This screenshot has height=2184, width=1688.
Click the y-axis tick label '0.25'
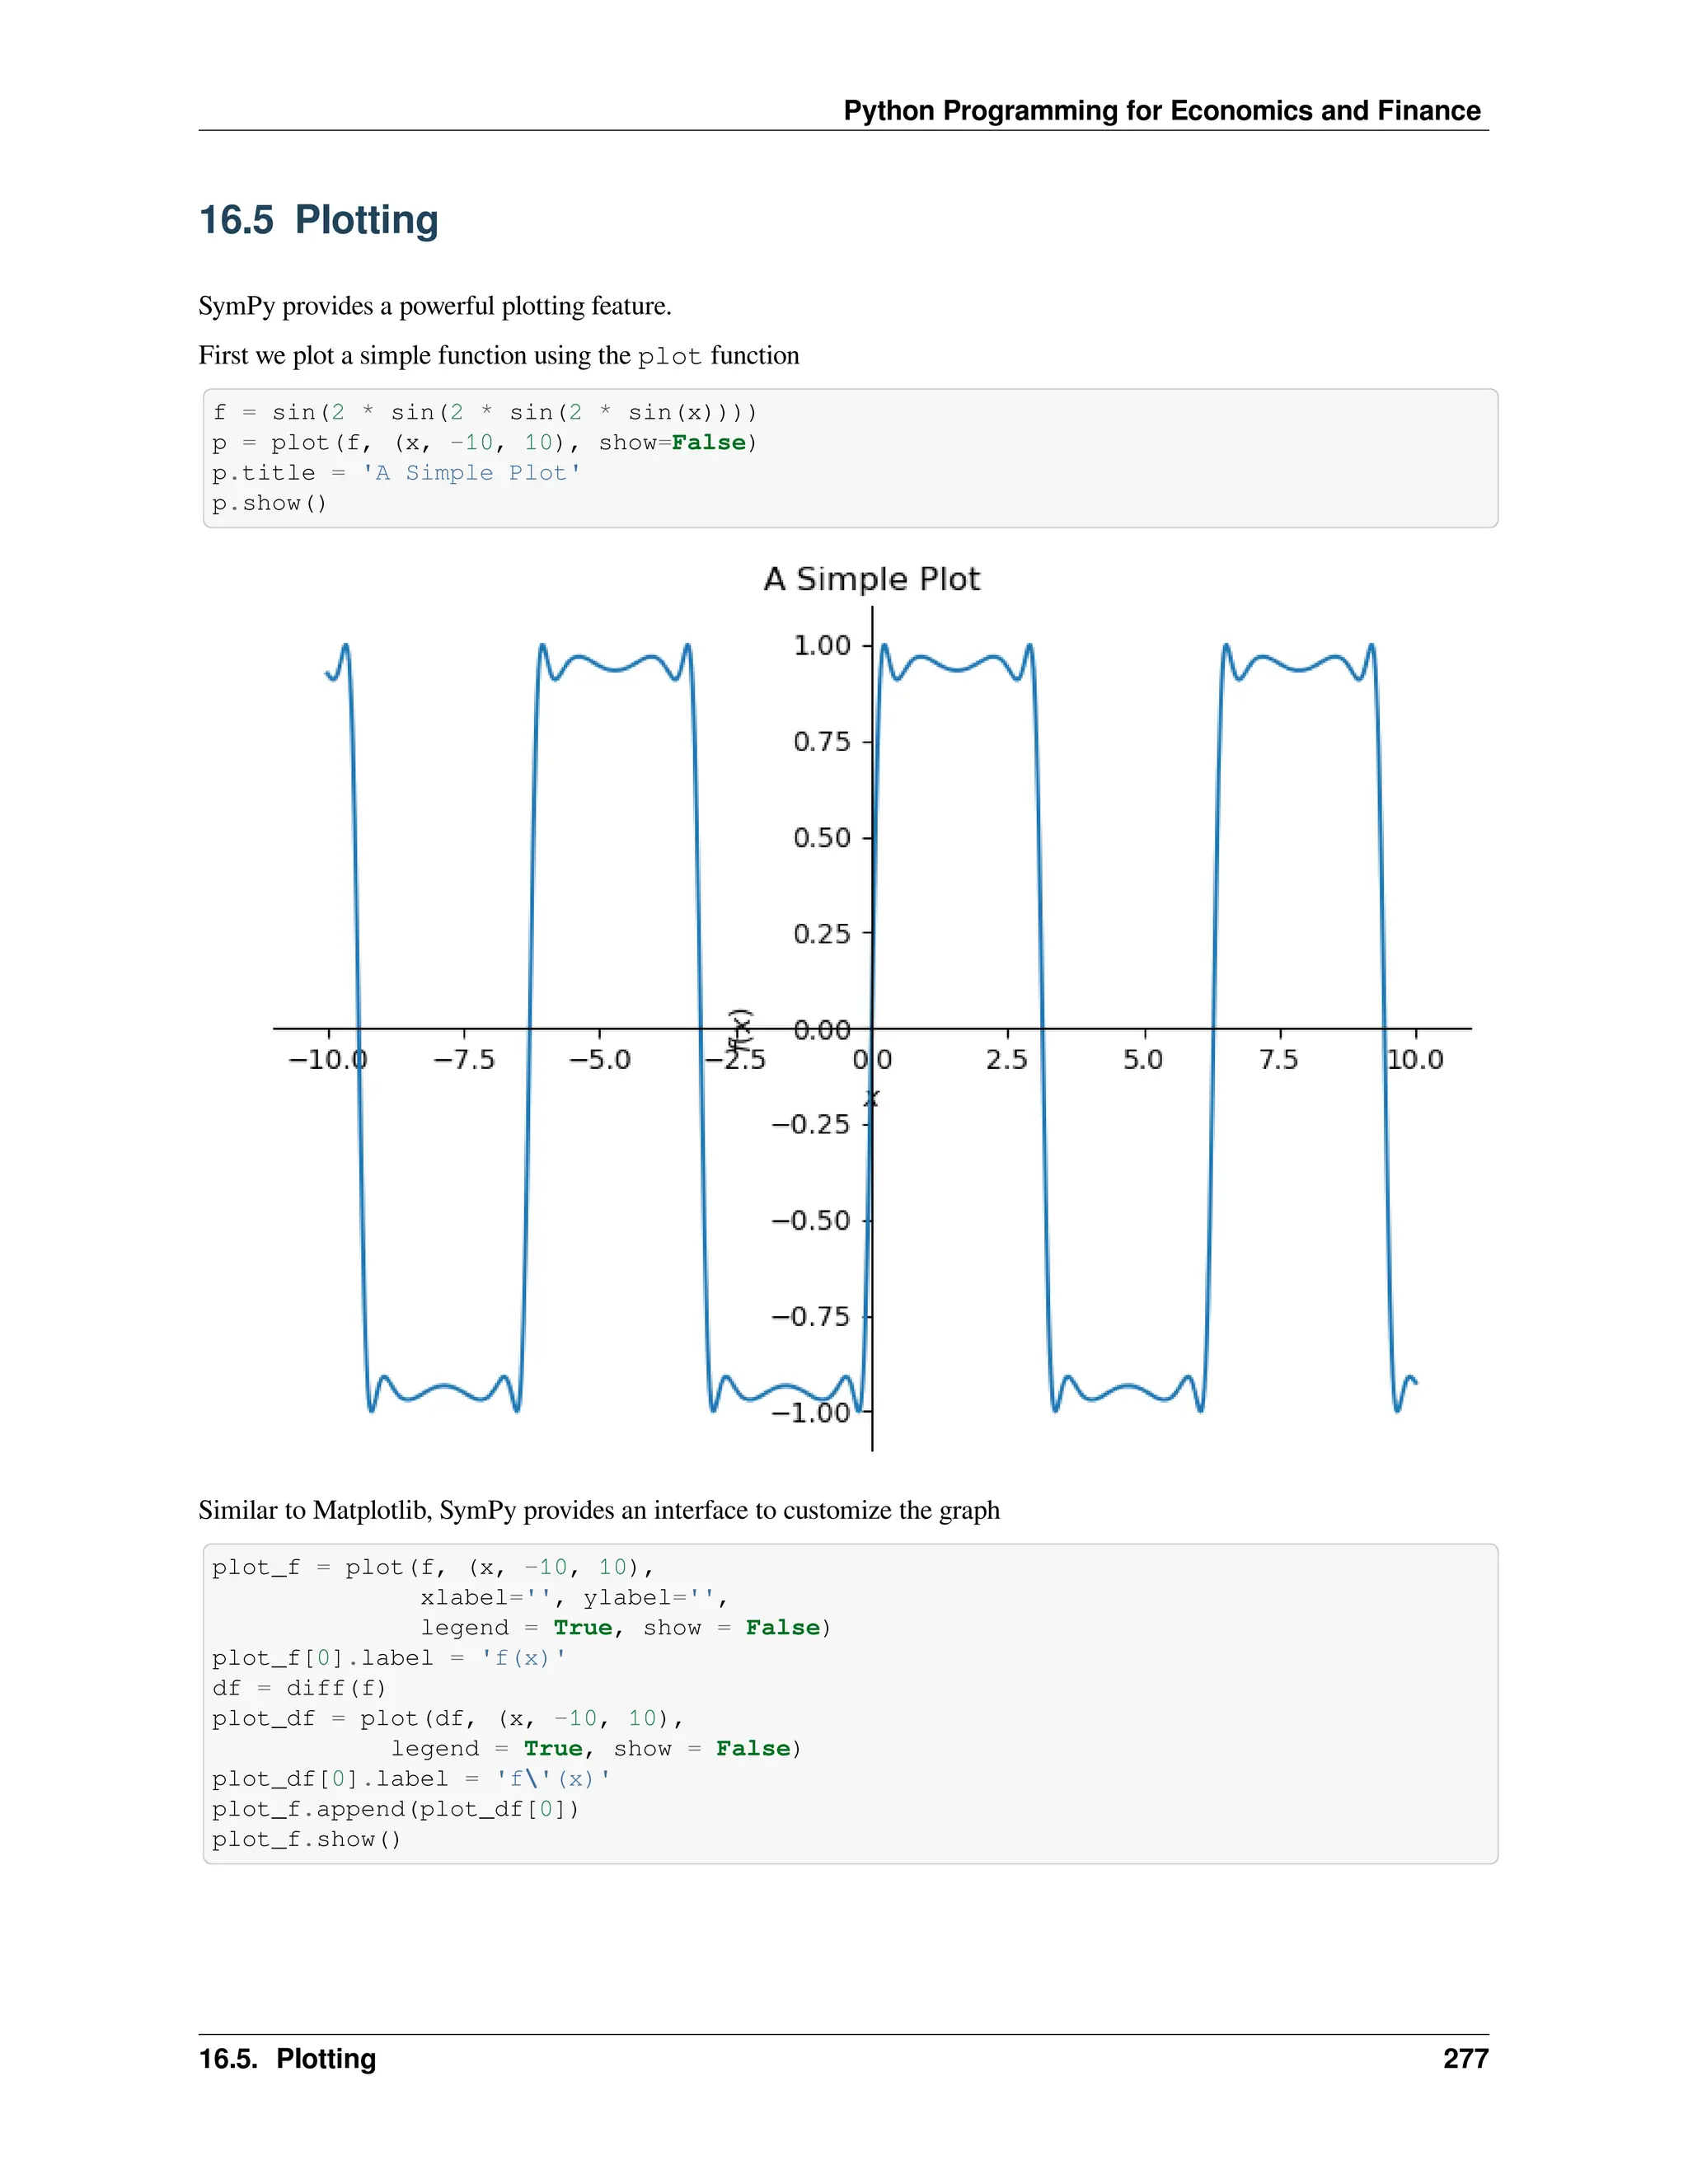tap(822, 933)
